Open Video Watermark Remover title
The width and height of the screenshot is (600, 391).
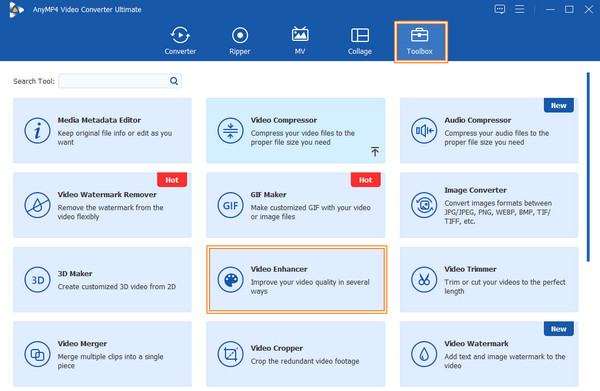click(107, 195)
